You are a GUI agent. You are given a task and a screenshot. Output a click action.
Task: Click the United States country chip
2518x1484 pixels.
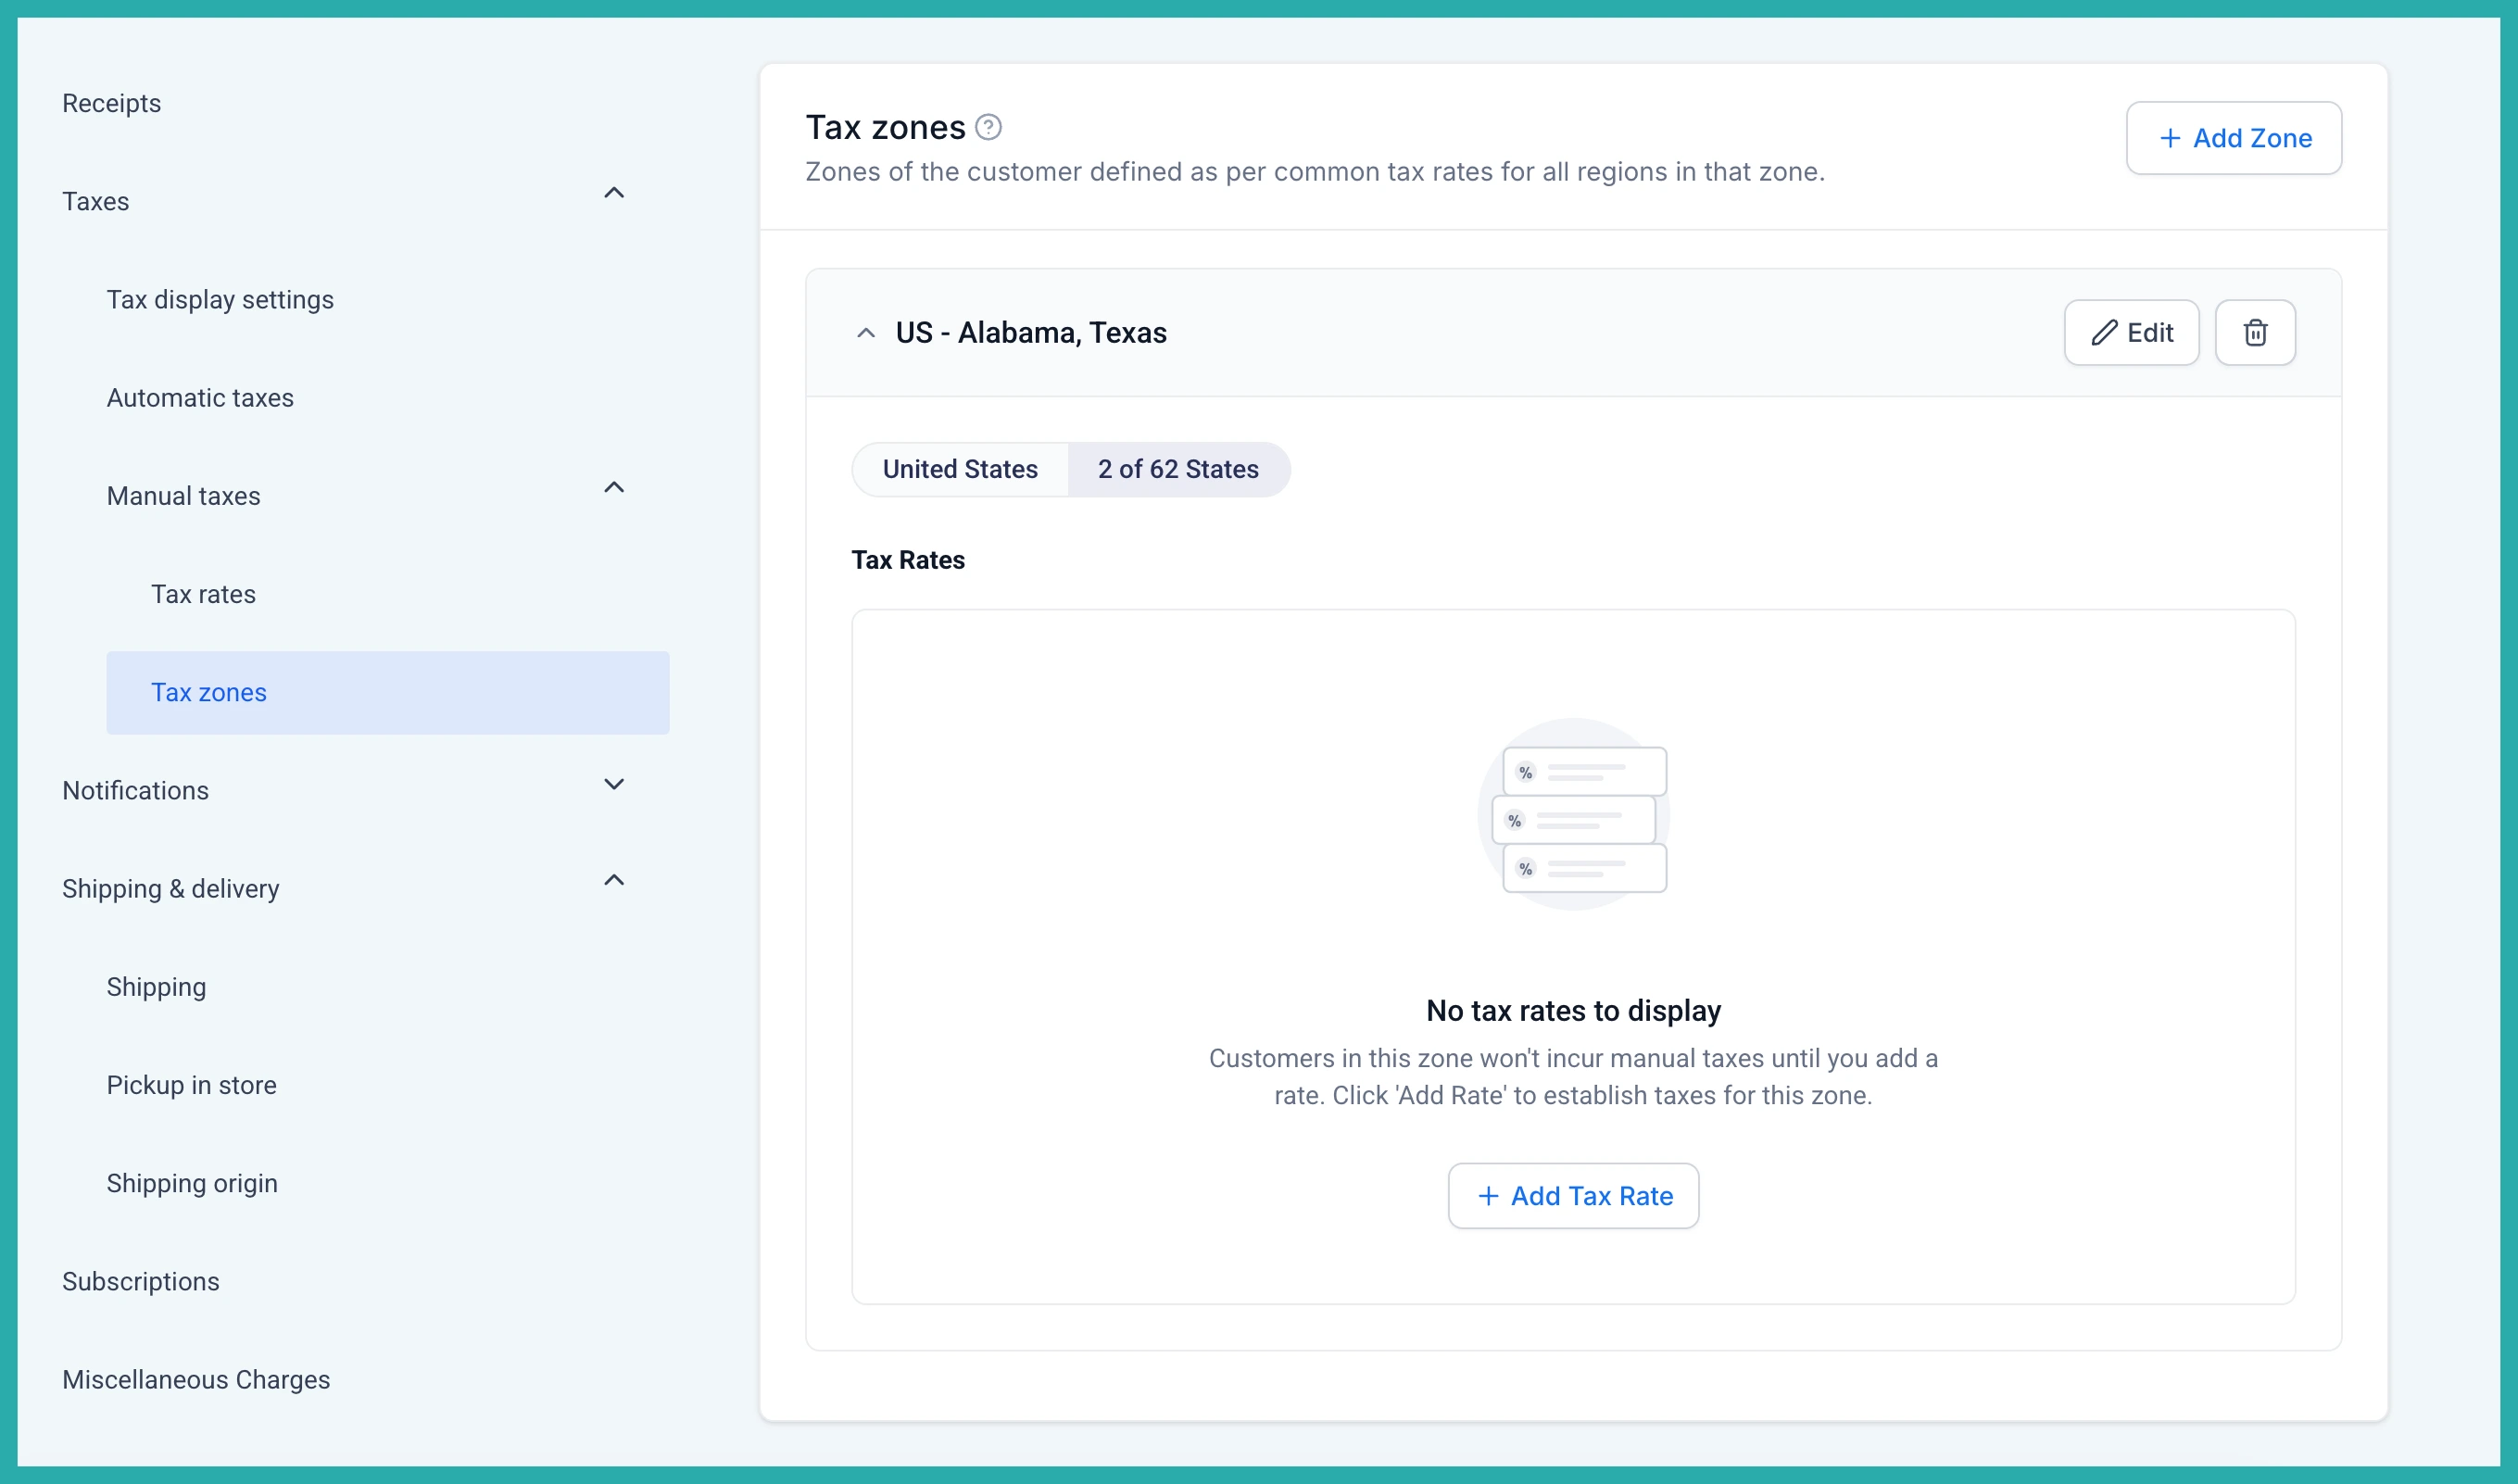(x=960, y=469)
